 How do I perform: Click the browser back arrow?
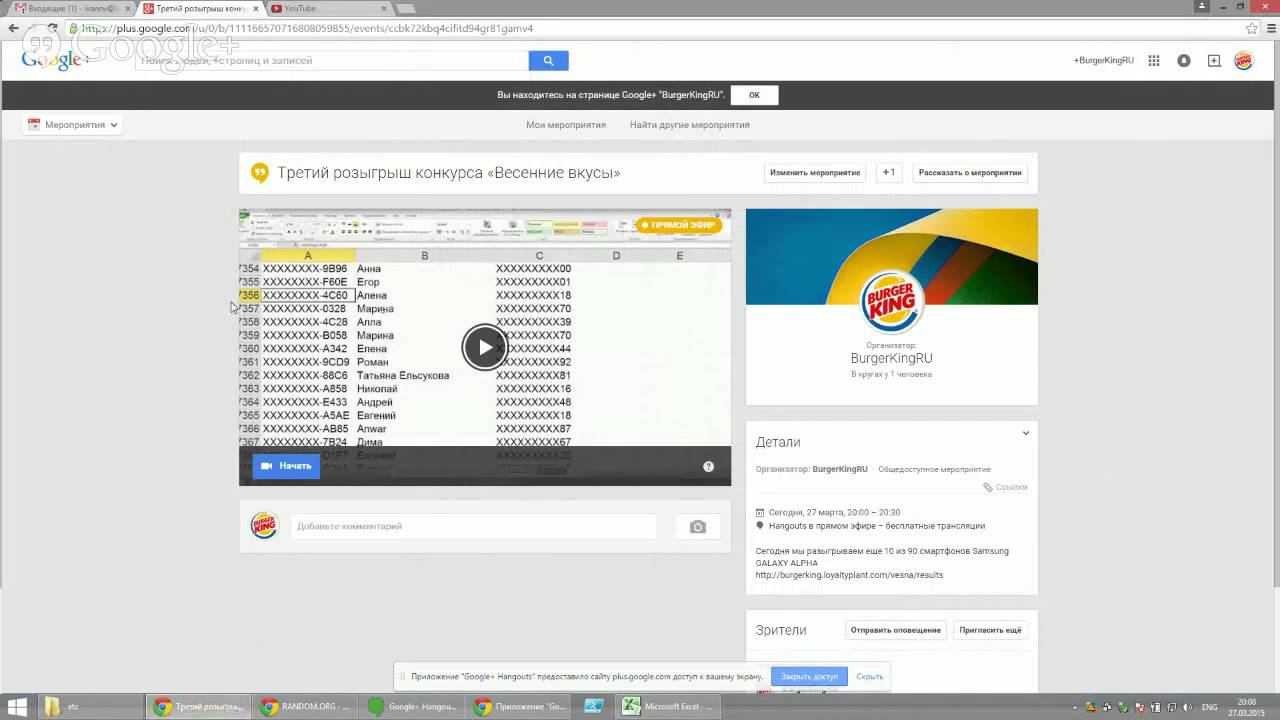pos(13,28)
